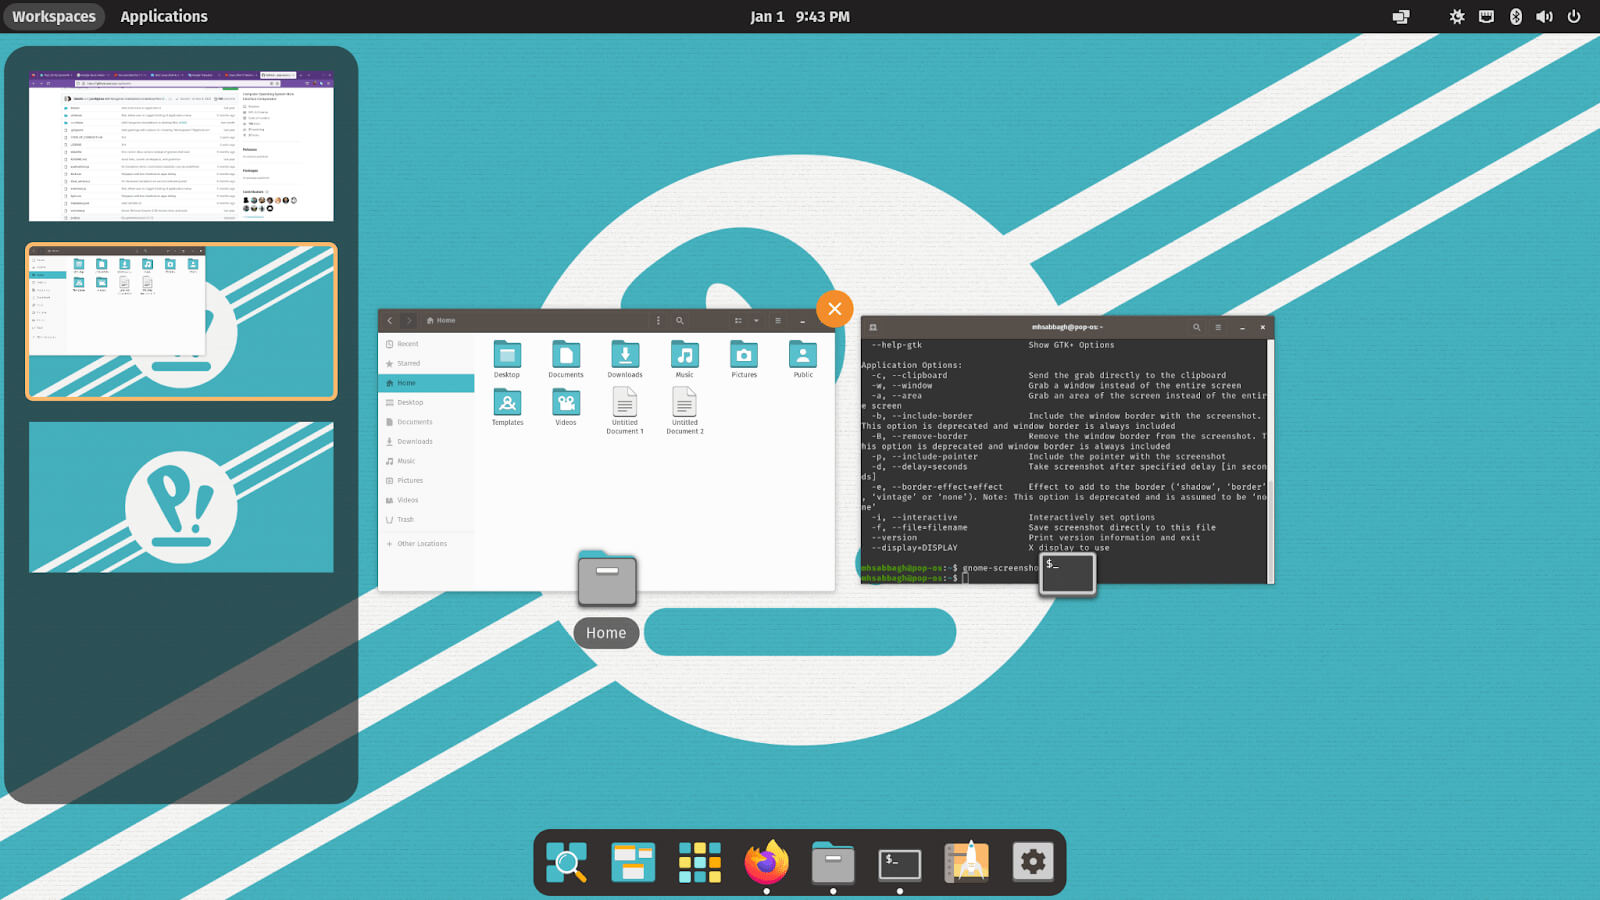Open the power menu icon in top bar
The image size is (1600, 900).
pyautogui.click(x=1574, y=16)
